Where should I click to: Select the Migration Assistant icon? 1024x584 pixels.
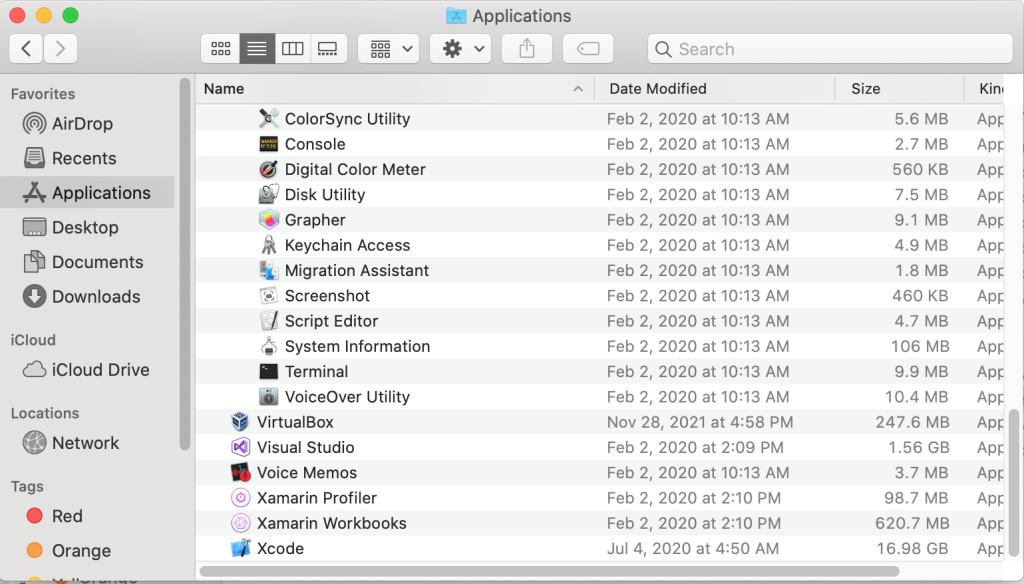(x=268, y=270)
